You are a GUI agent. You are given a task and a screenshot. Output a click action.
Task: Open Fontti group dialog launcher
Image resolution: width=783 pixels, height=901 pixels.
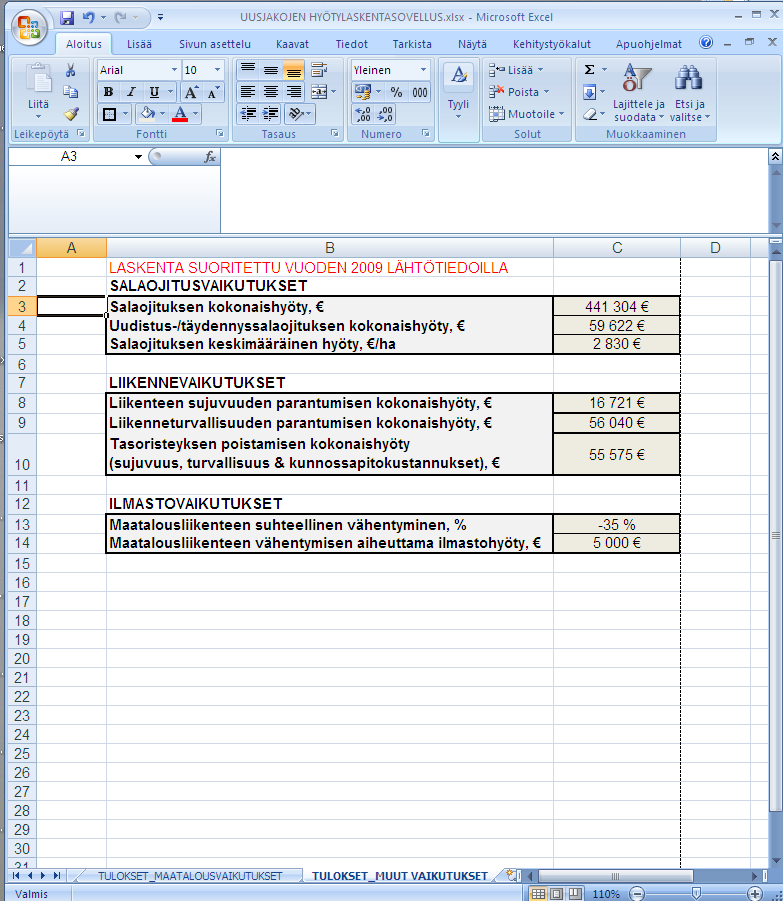coord(219,133)
